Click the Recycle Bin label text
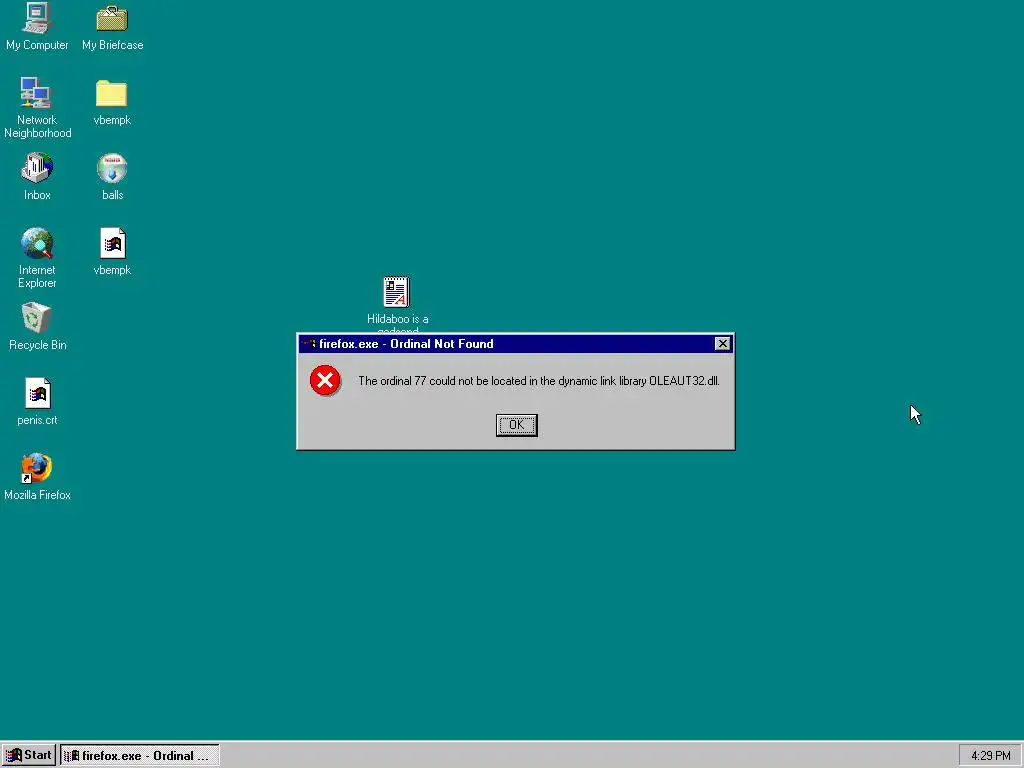This screenshot has height=768, width=1024. tap(37, 345)
